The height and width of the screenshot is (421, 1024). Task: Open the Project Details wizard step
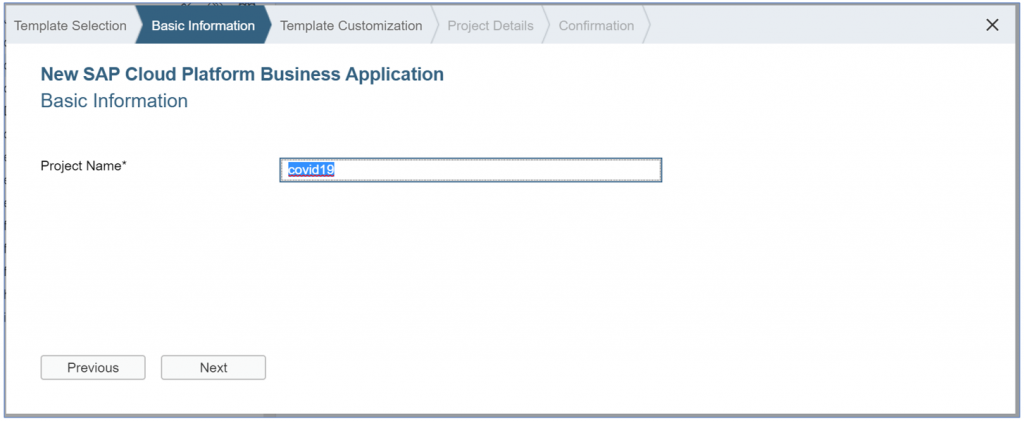[490, 25]
